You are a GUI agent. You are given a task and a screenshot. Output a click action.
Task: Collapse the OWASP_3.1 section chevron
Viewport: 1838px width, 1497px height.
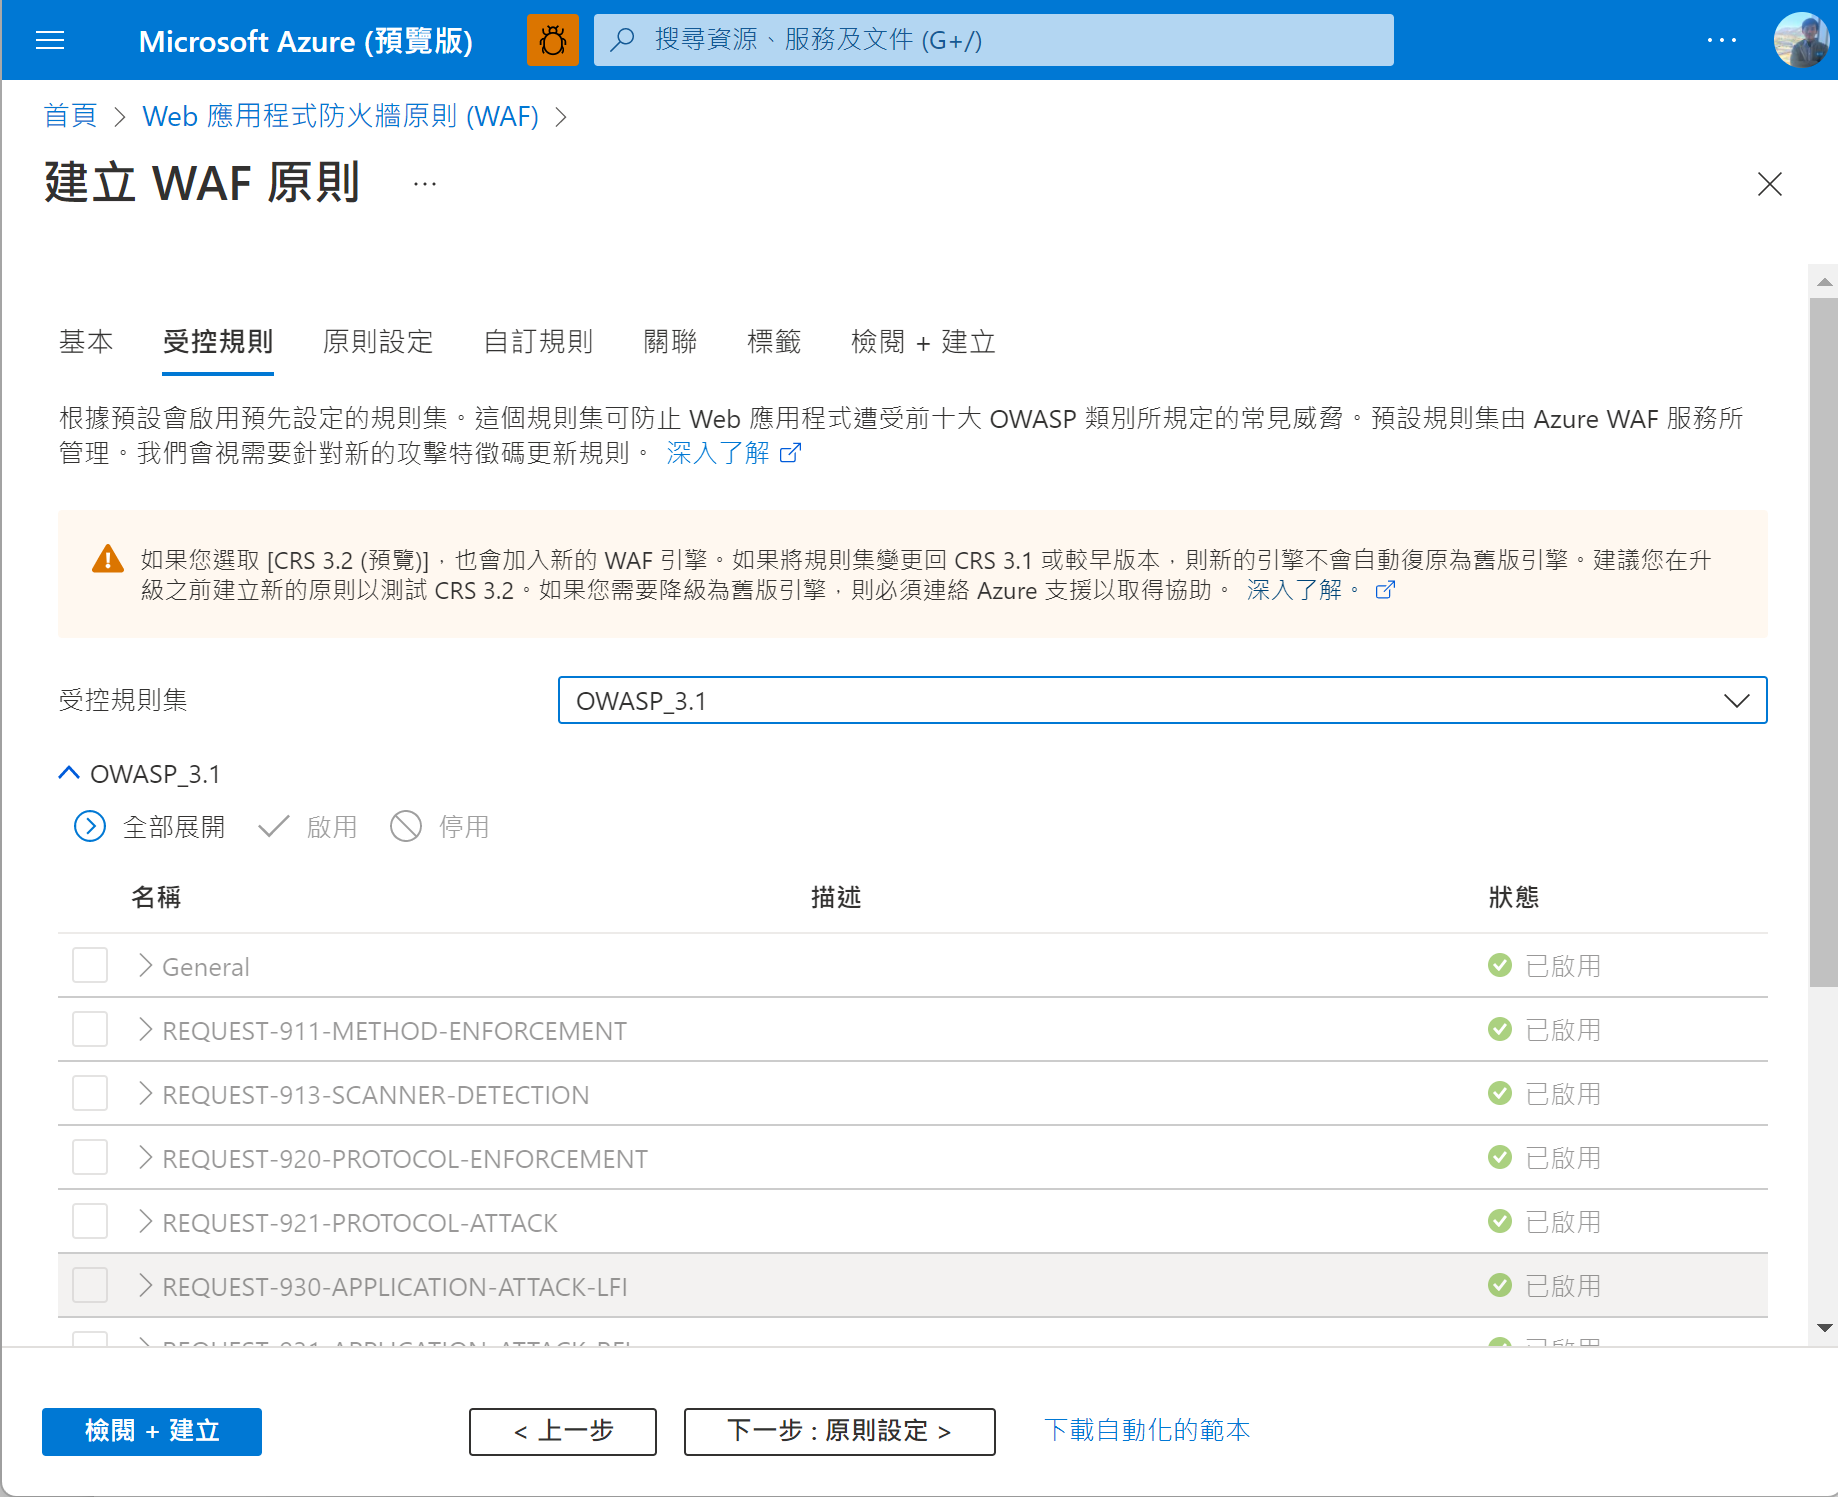tap(68, 771)
